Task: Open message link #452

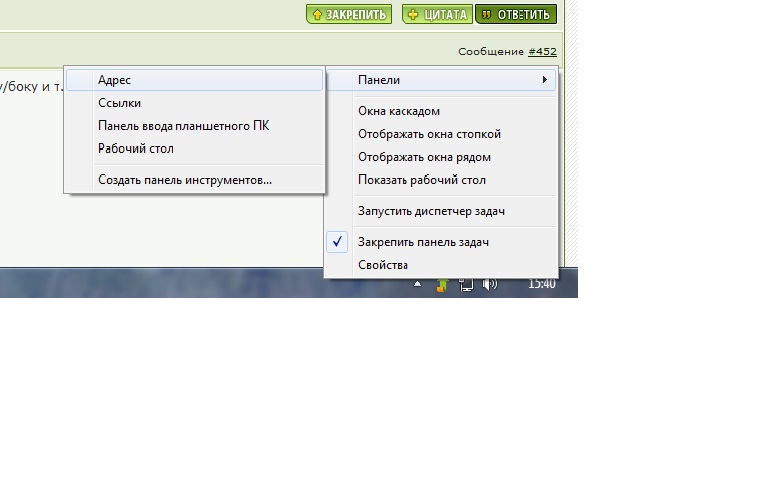Action: coord(542,51)
